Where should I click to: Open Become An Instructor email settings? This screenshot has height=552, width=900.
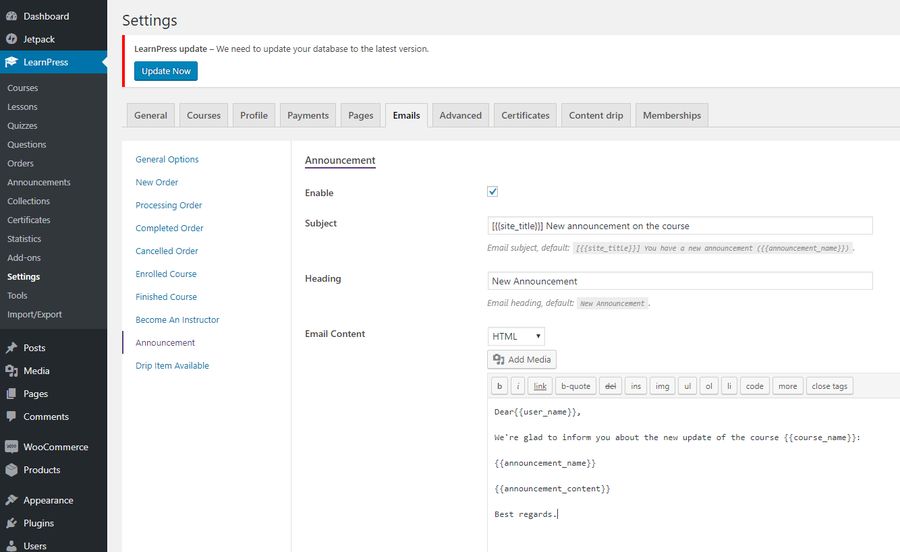click(x=177, y=320)
